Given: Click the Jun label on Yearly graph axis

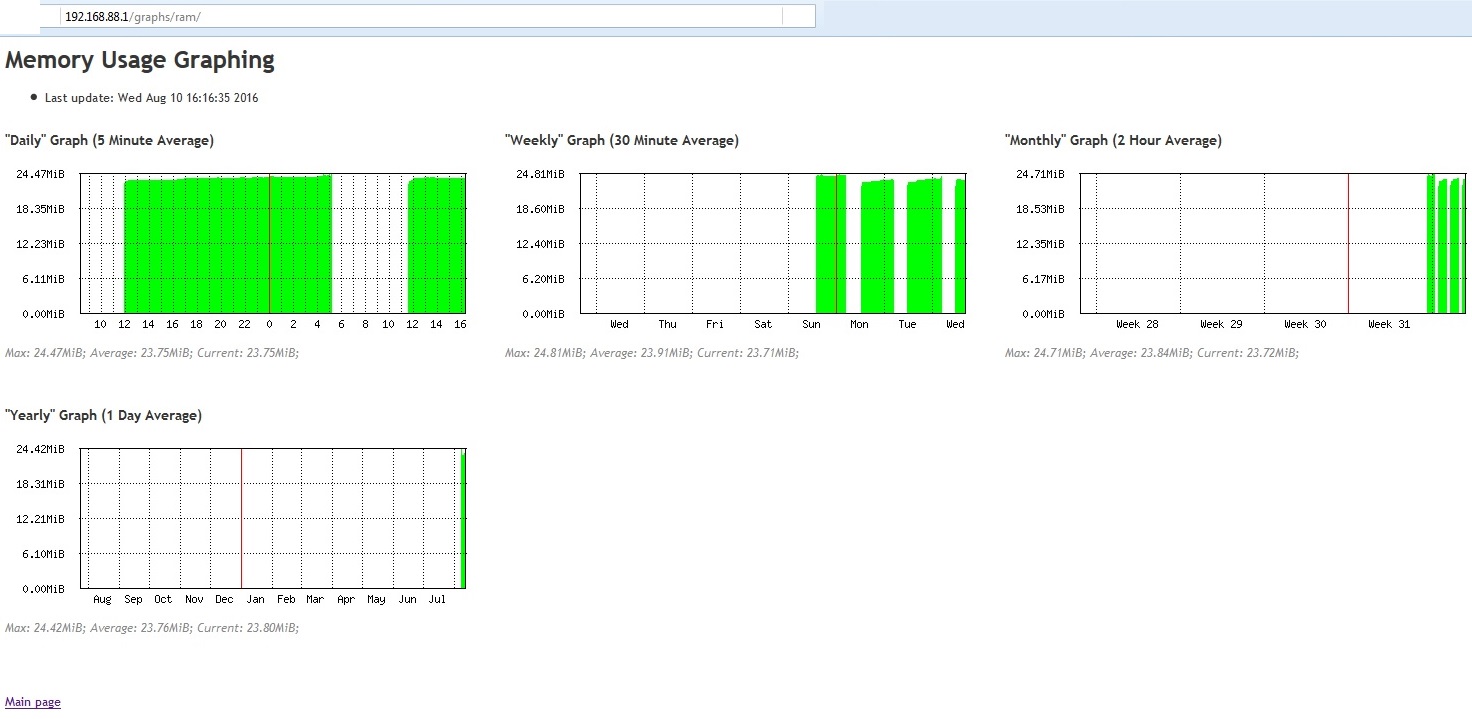Looking at the screenshot, I should (x=407, y=599).
